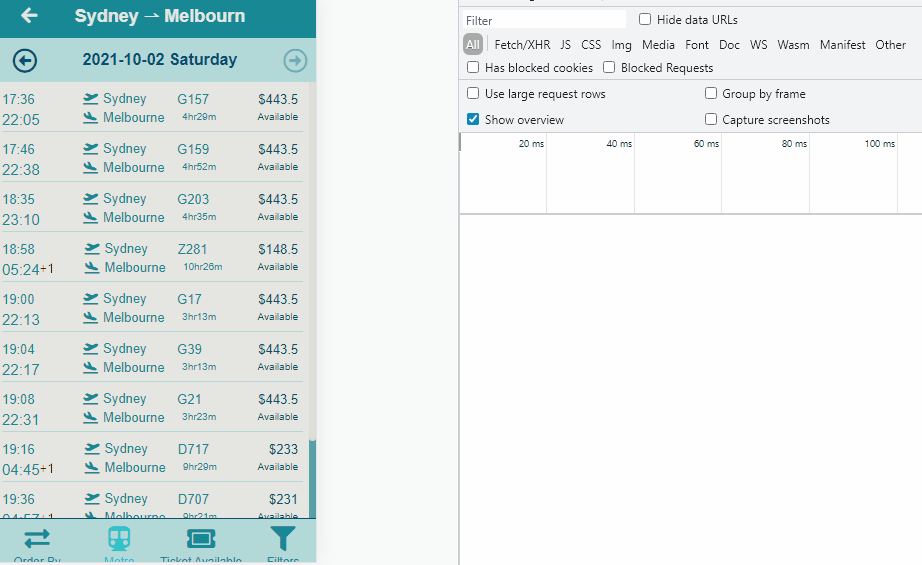Filter requests by Media
The image size is (922, 565).
[658, 45]
